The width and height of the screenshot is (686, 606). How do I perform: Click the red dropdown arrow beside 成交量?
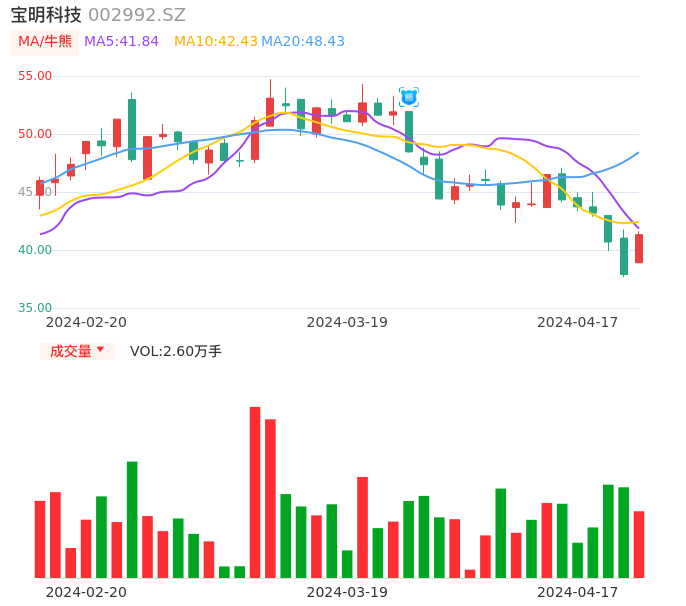100,350
